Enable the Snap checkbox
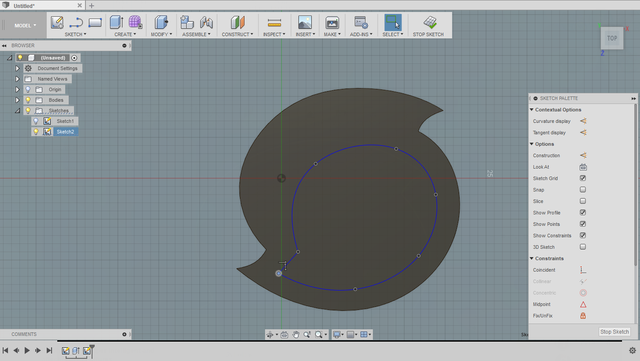 click(583, 189)
